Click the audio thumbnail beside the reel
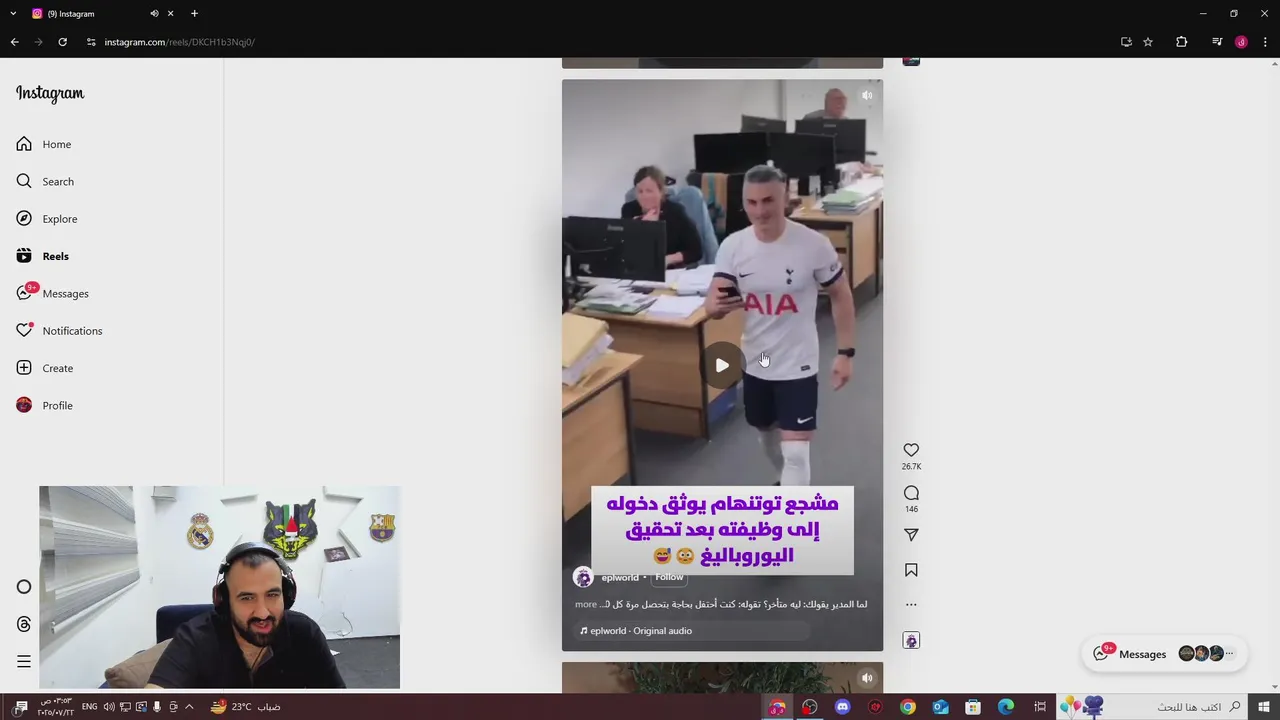1280x720 pixels. (911, 640)
